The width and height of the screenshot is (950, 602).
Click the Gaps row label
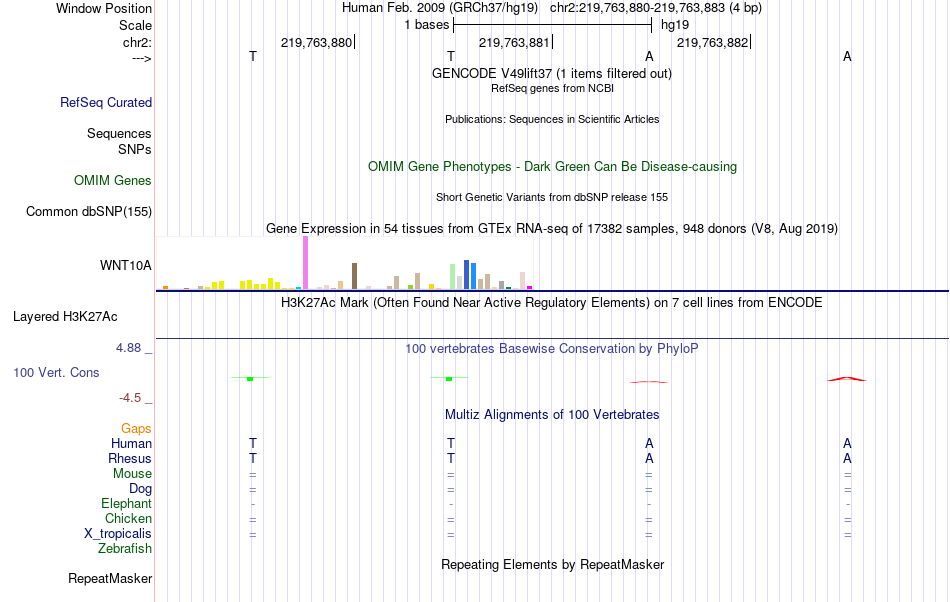point(136,428)
